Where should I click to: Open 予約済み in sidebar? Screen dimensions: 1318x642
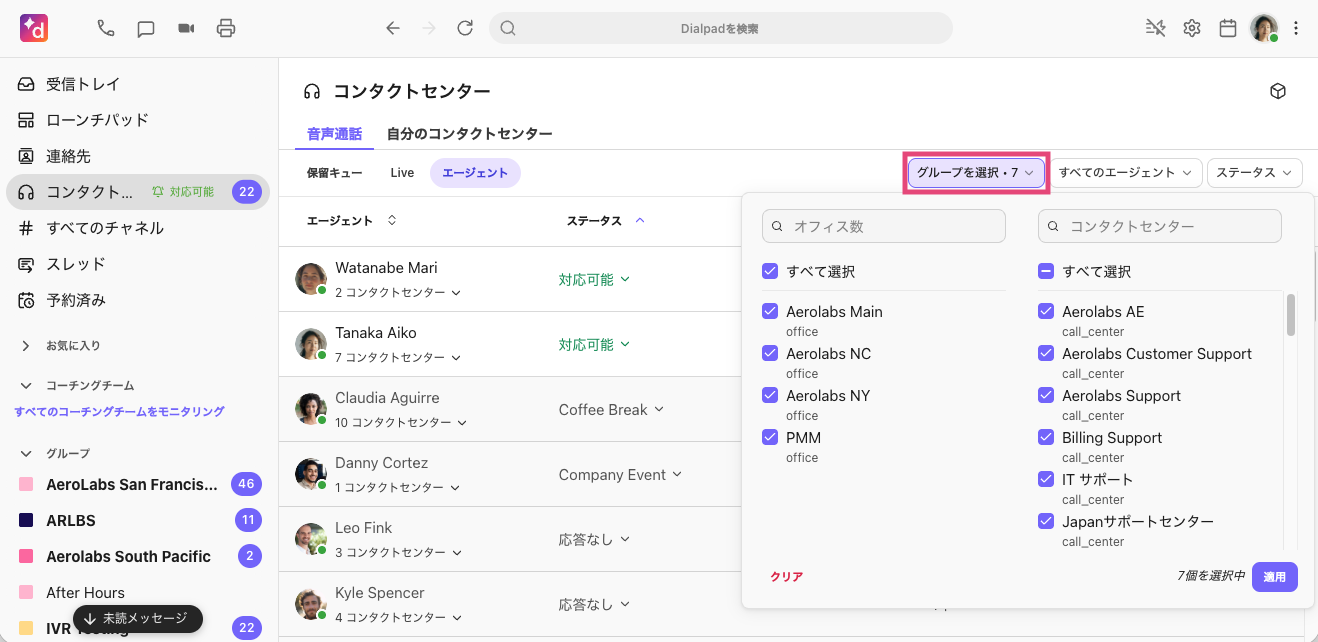138,300
